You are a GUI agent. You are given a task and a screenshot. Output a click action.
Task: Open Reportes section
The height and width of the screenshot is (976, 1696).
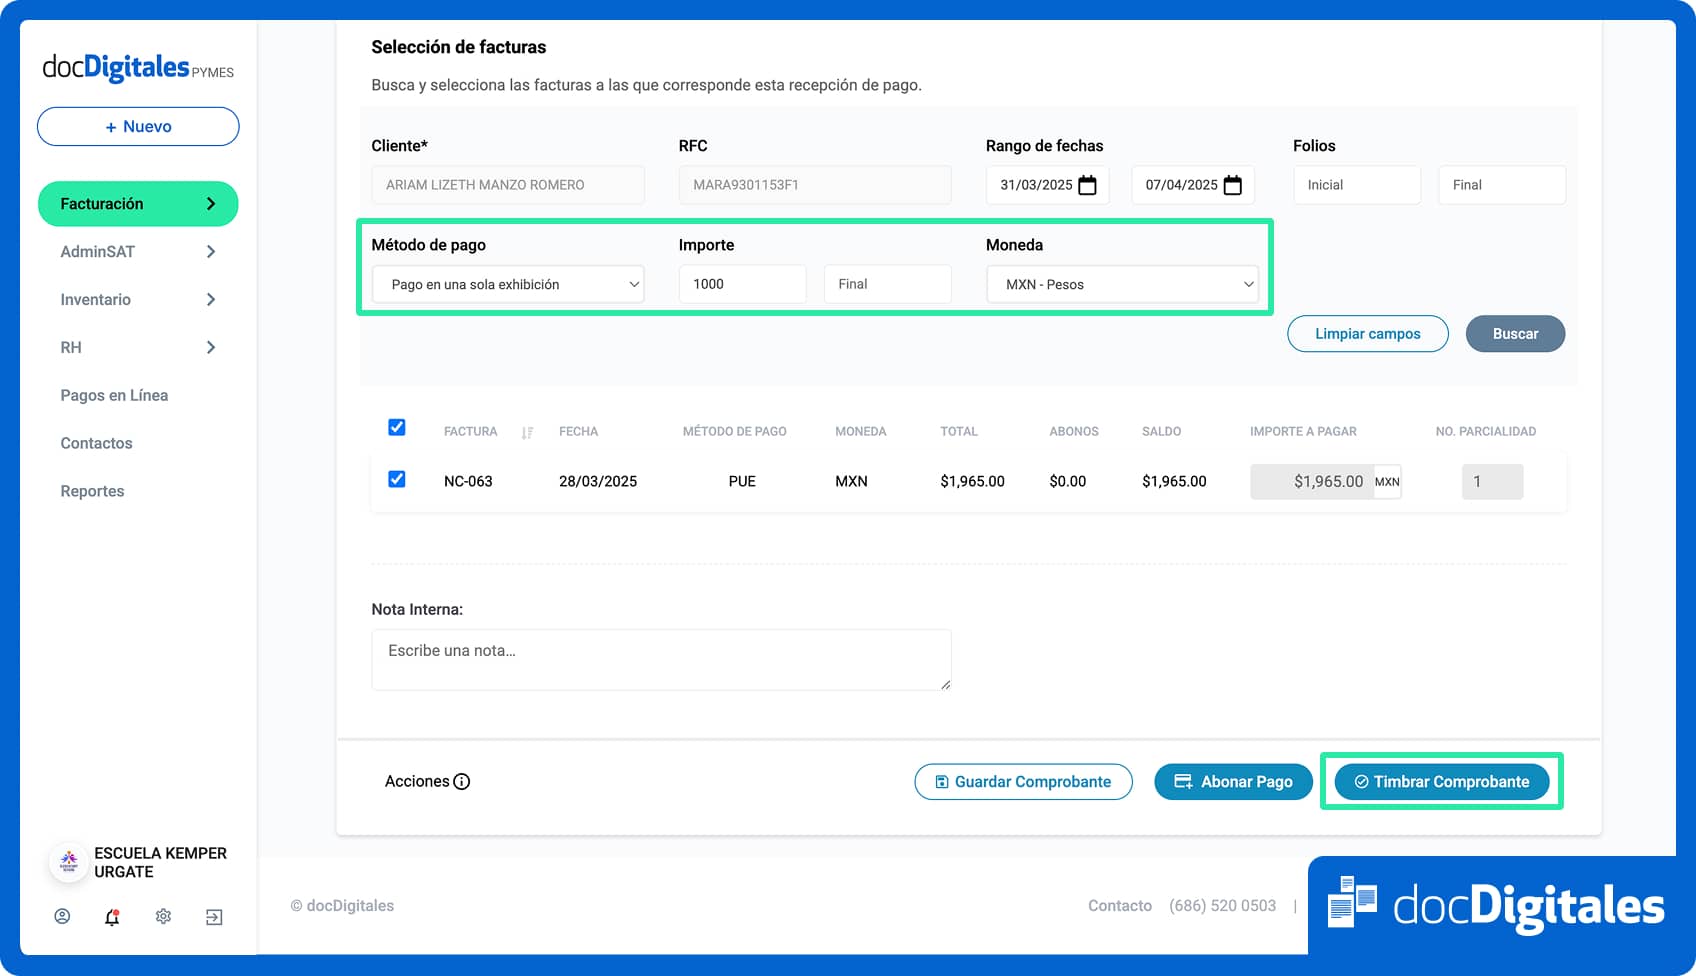click(92, 491)
